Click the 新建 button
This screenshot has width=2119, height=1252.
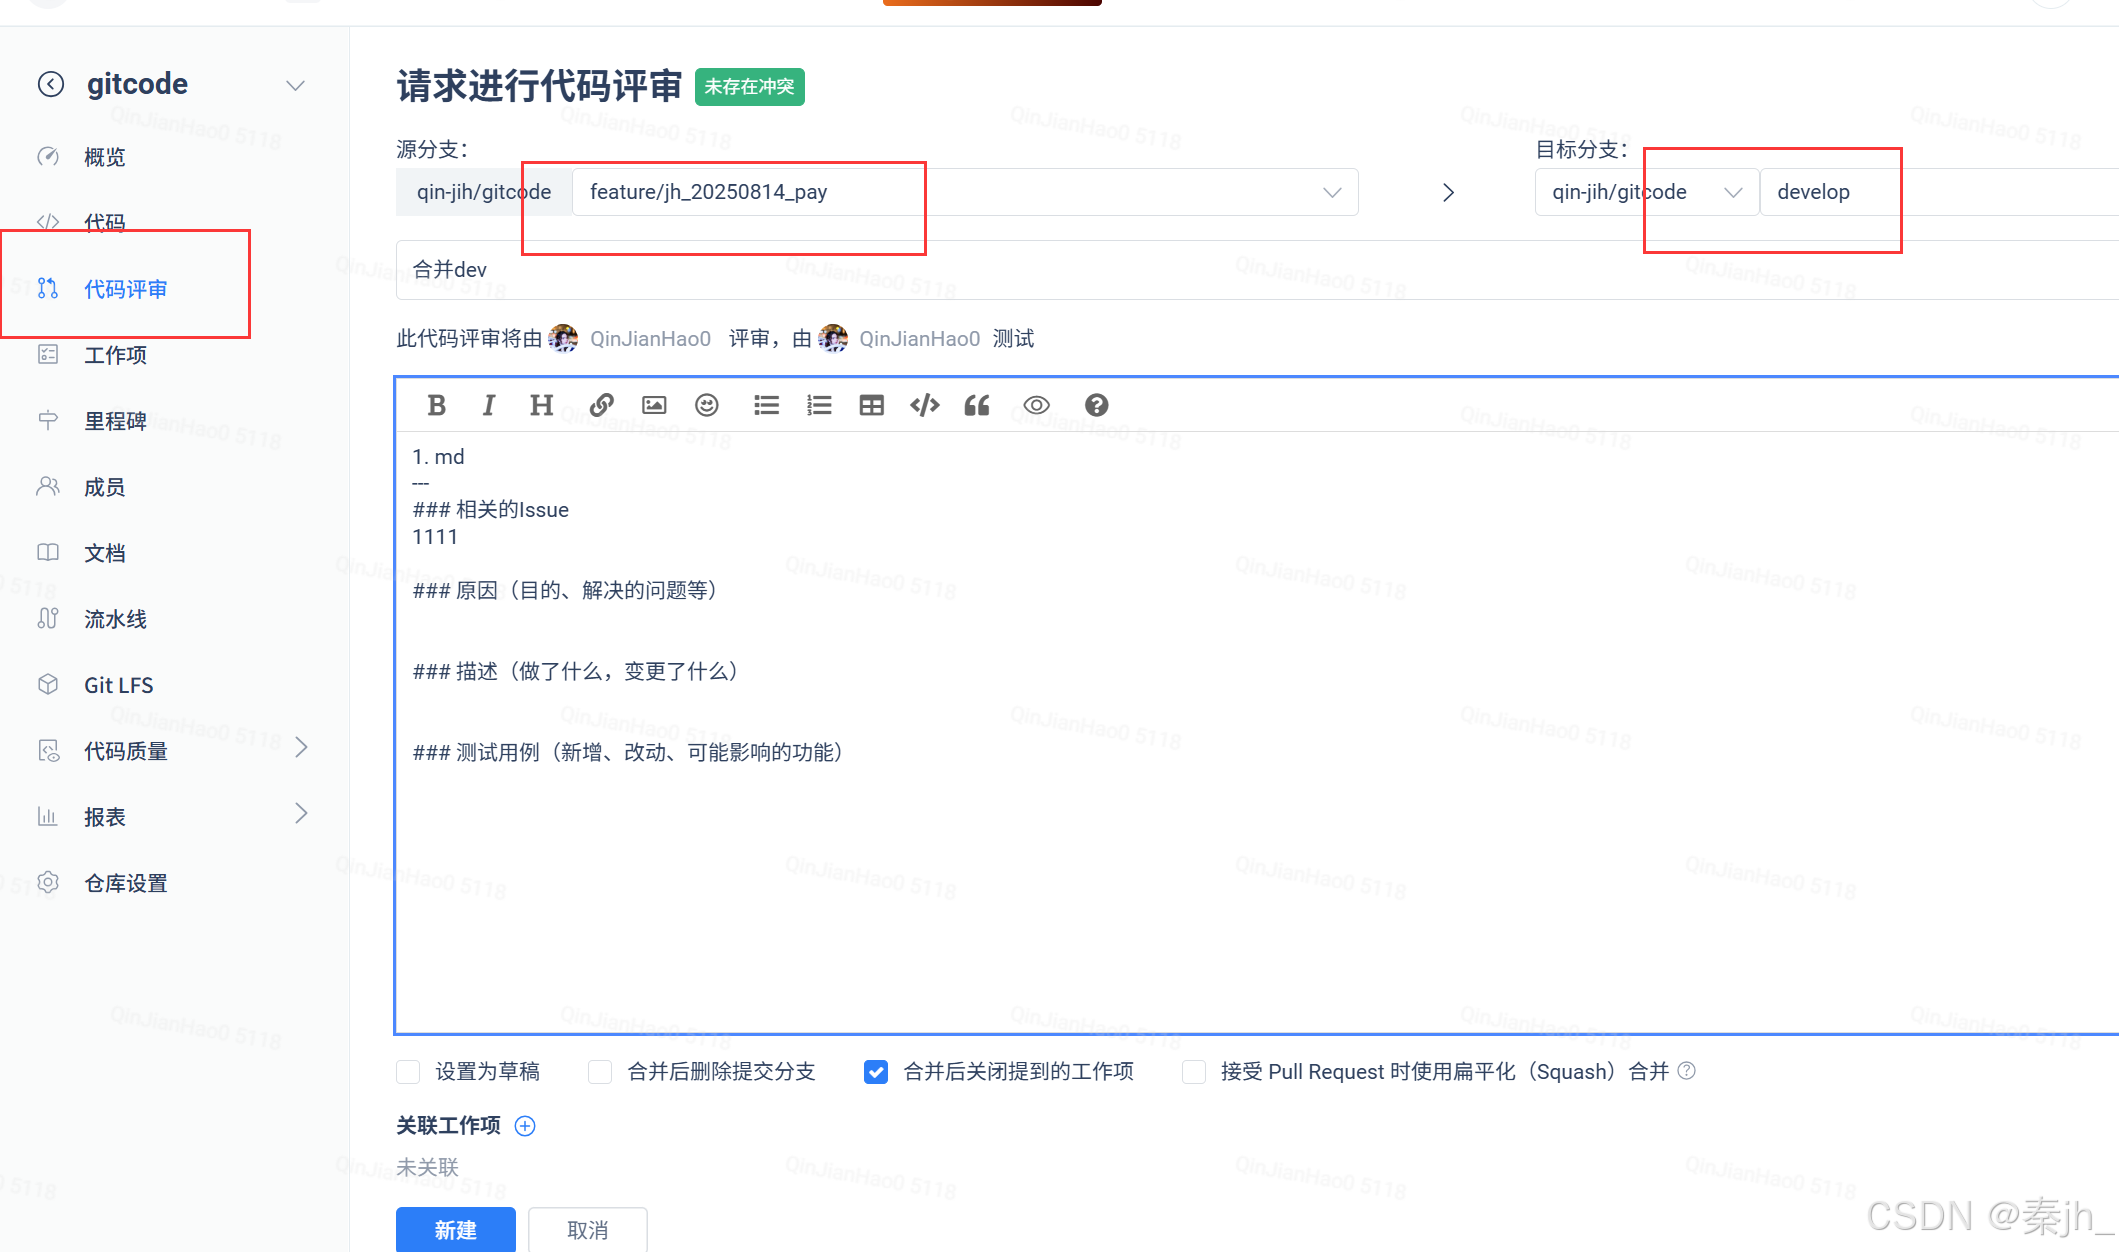coord(455,1230)
